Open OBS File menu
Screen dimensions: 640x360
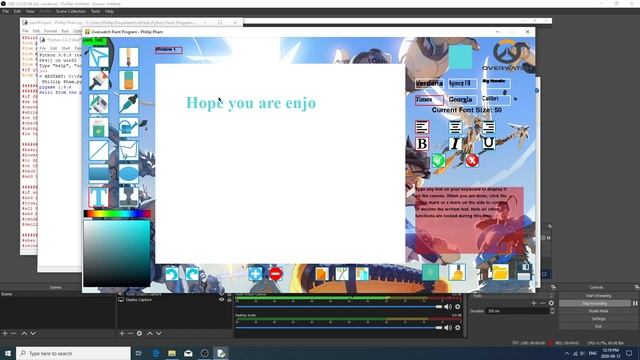click(x=5, y=11)
